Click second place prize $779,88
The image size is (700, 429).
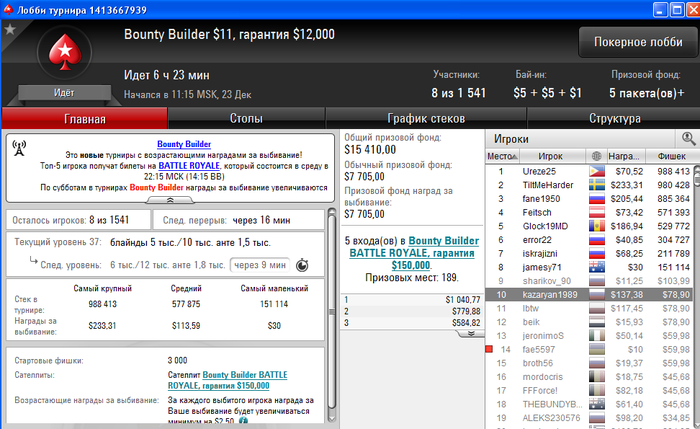coord(467,311)
